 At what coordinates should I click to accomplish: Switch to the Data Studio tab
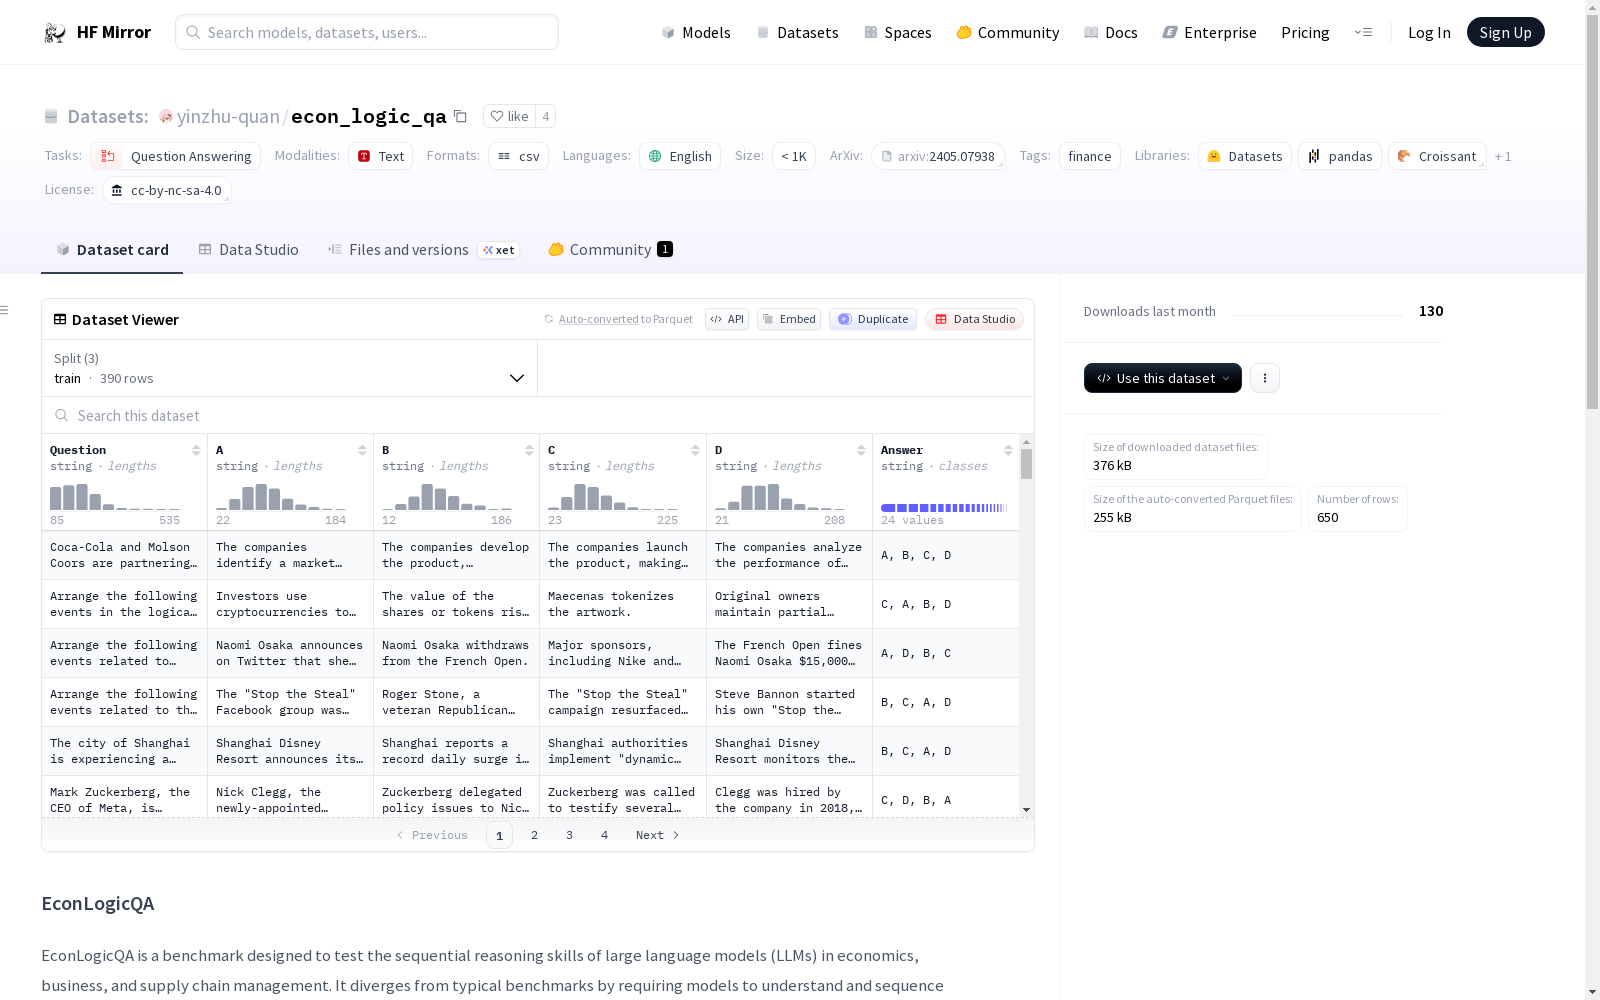248,250
